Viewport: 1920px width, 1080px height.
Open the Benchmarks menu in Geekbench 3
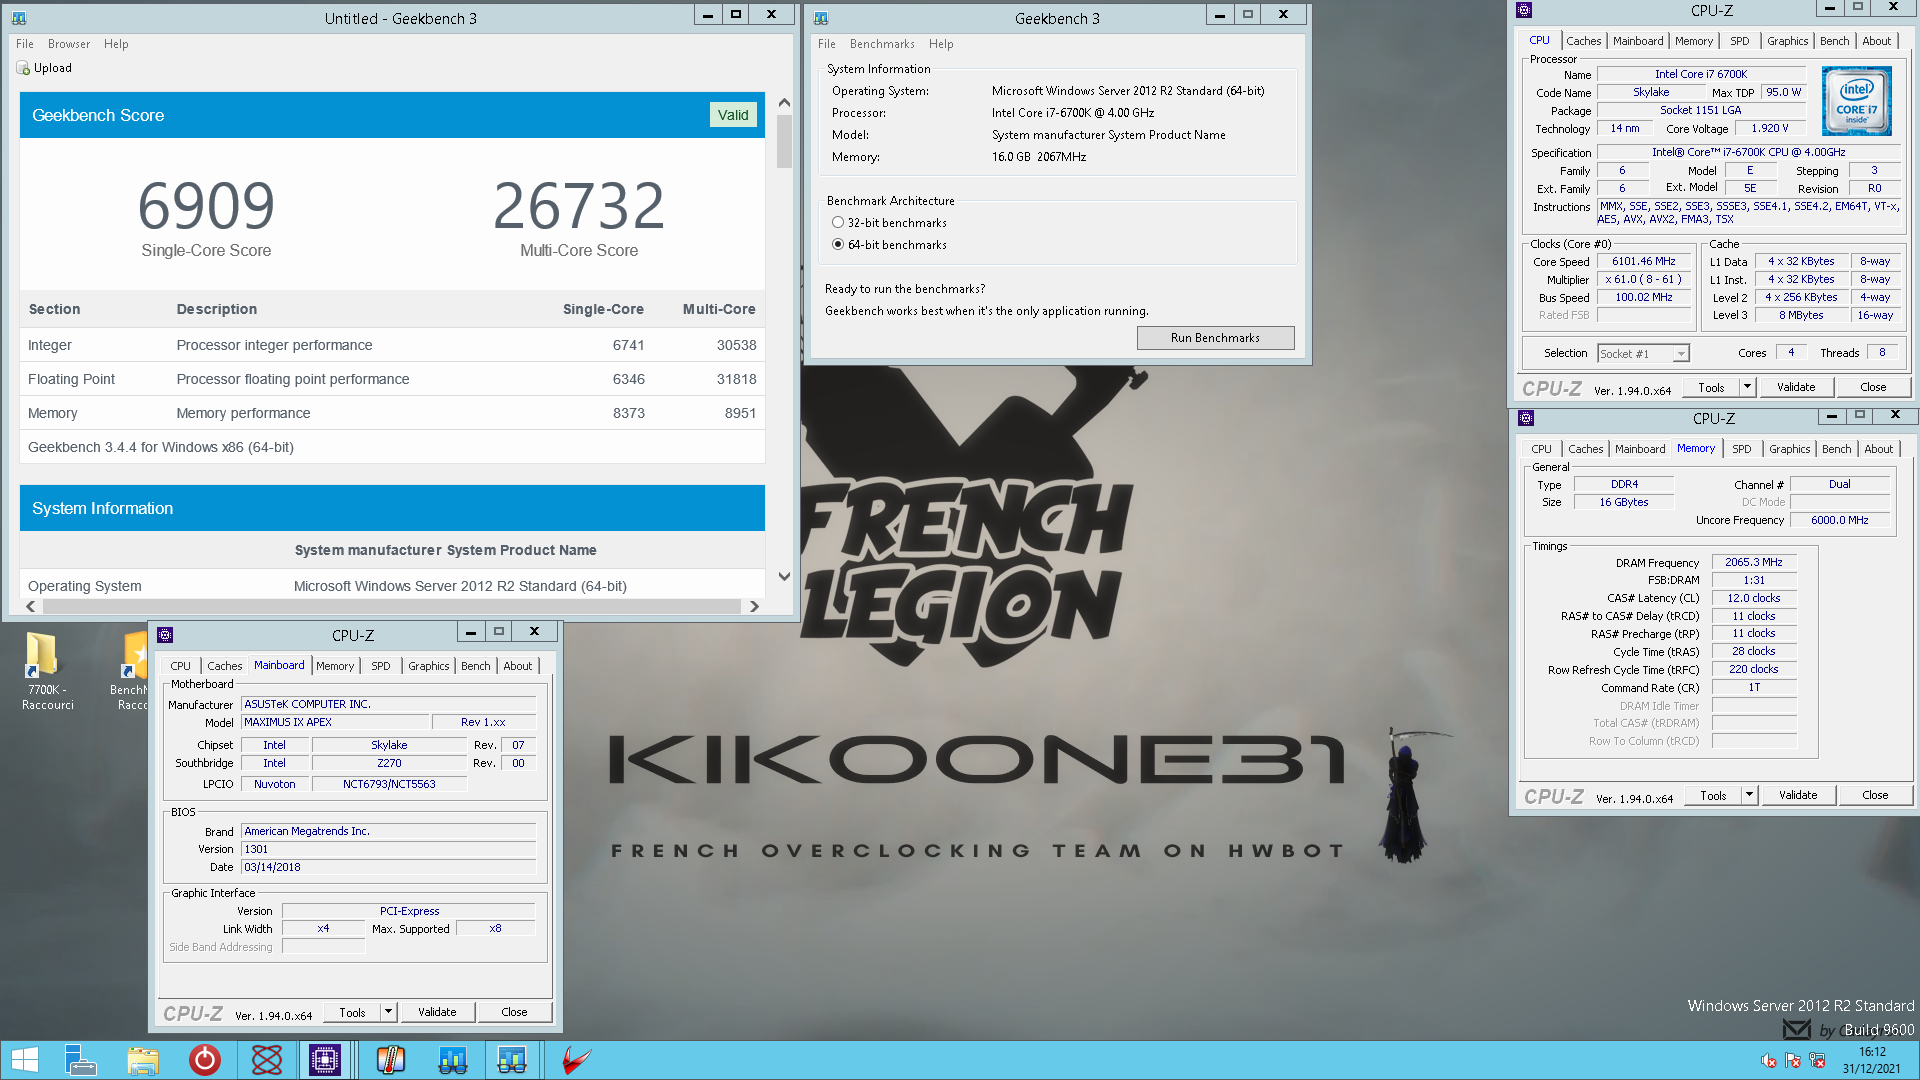point(882,44)
